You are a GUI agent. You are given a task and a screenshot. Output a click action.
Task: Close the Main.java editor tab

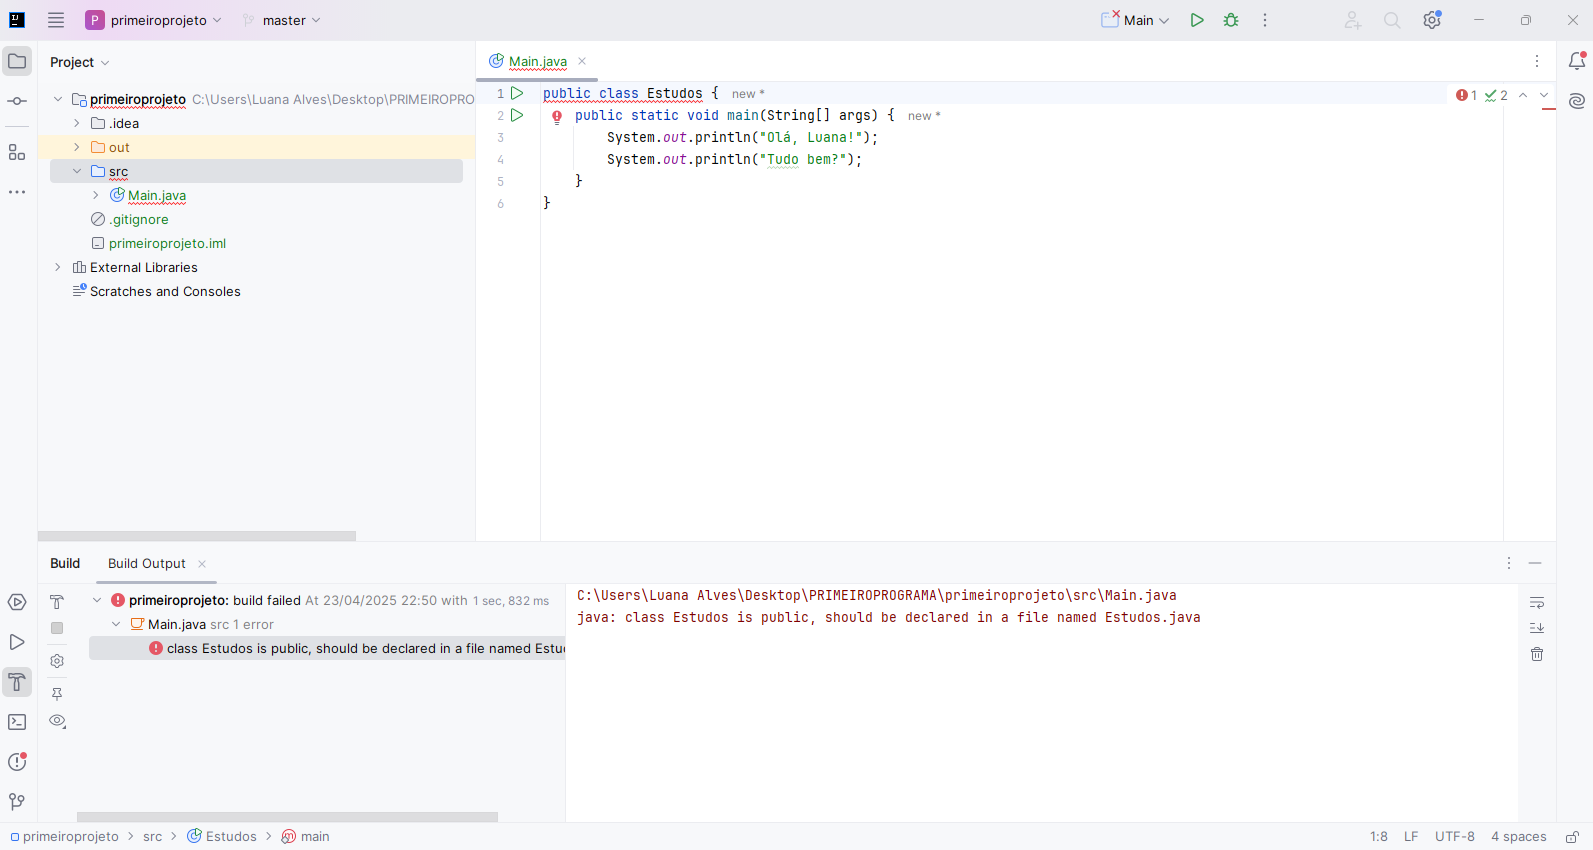pos(582,61)
